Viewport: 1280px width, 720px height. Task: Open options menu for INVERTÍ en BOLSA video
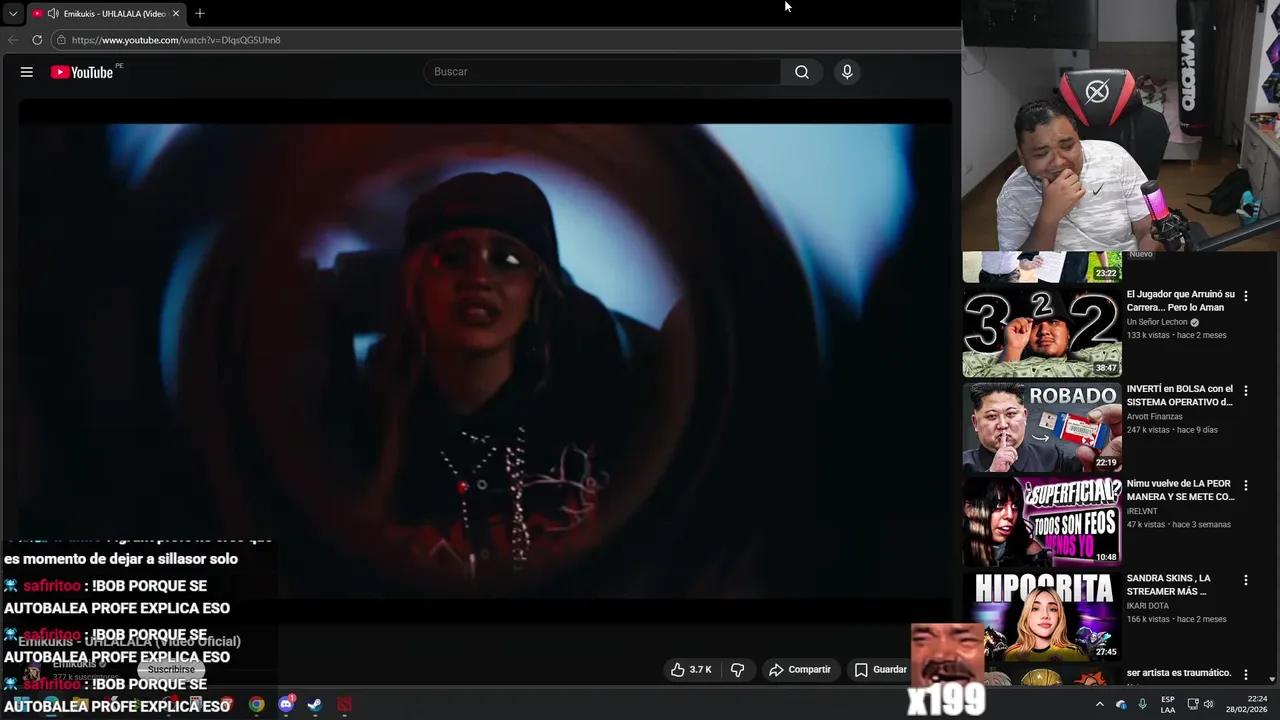1246,391
